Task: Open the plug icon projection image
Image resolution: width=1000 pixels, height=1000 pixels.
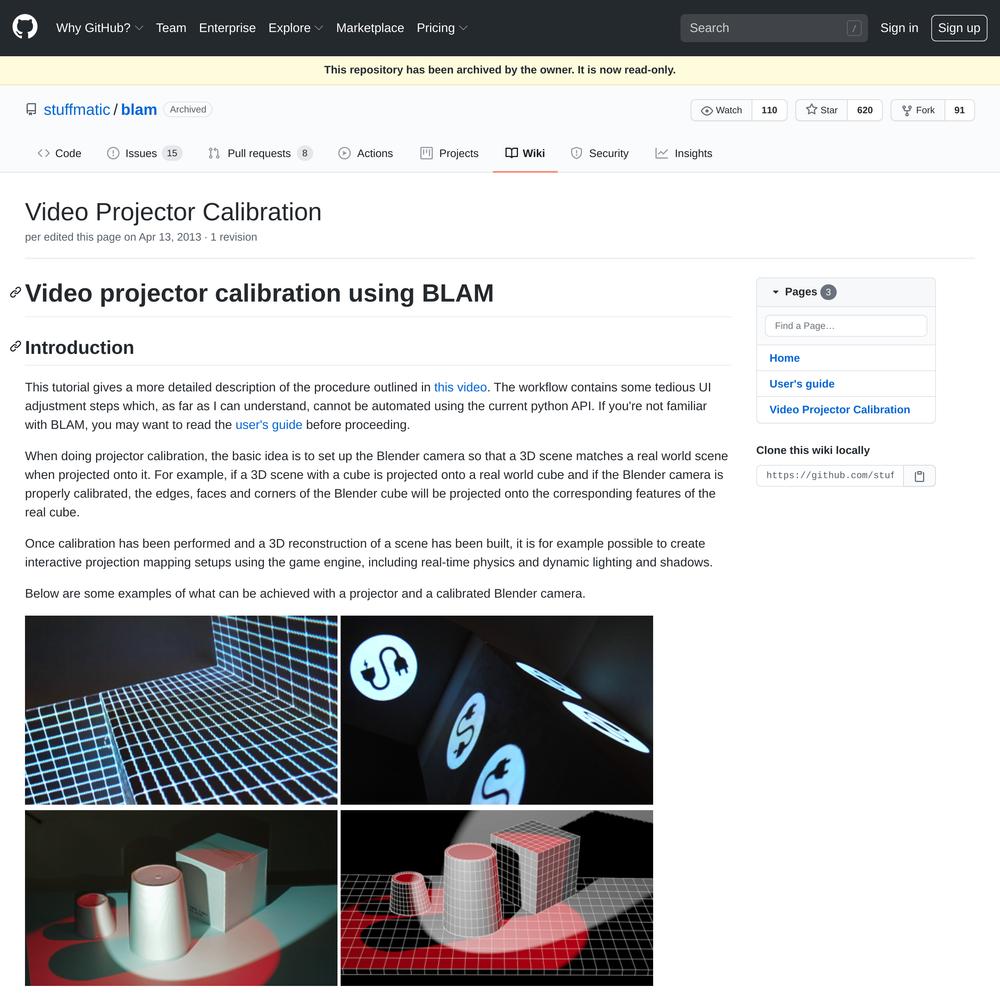Action: click(x=497, y=710)
